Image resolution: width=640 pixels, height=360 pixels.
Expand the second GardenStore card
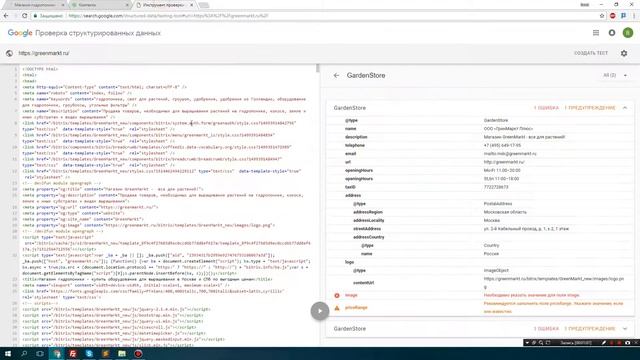[625, 329]
